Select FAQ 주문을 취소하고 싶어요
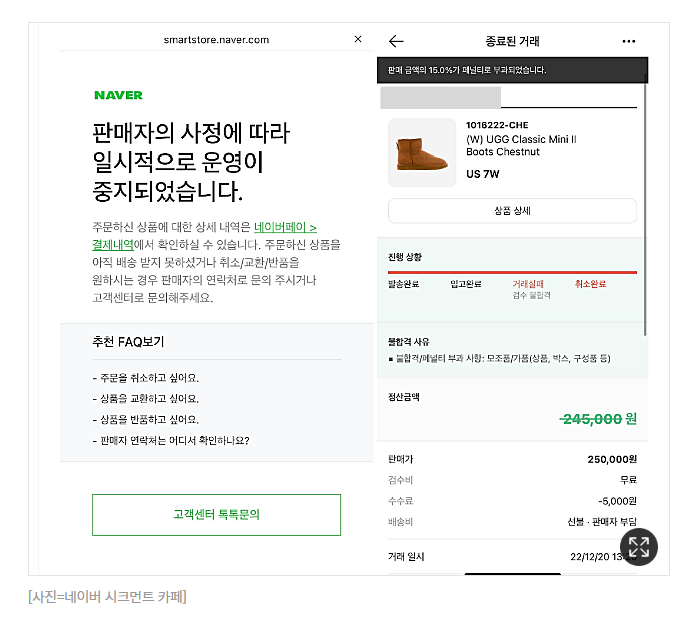 click(x=146, y=378)
